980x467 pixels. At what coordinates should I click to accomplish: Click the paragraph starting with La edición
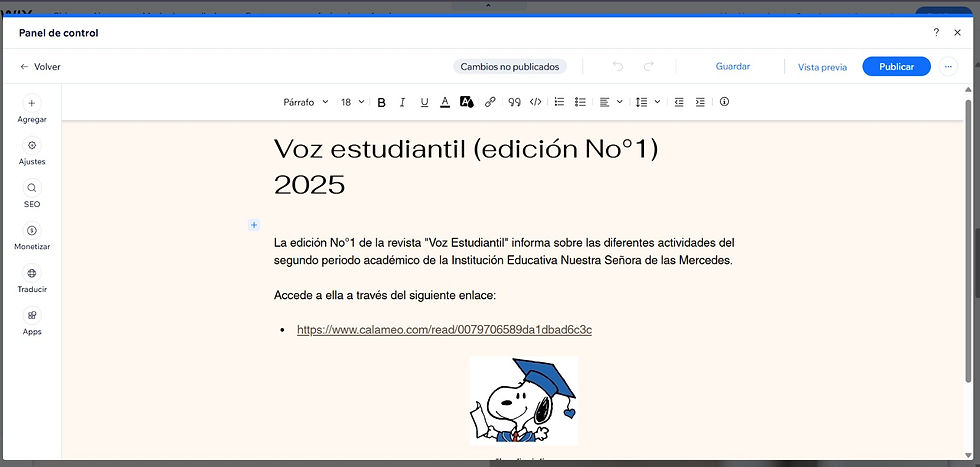[x=504, y=251]
